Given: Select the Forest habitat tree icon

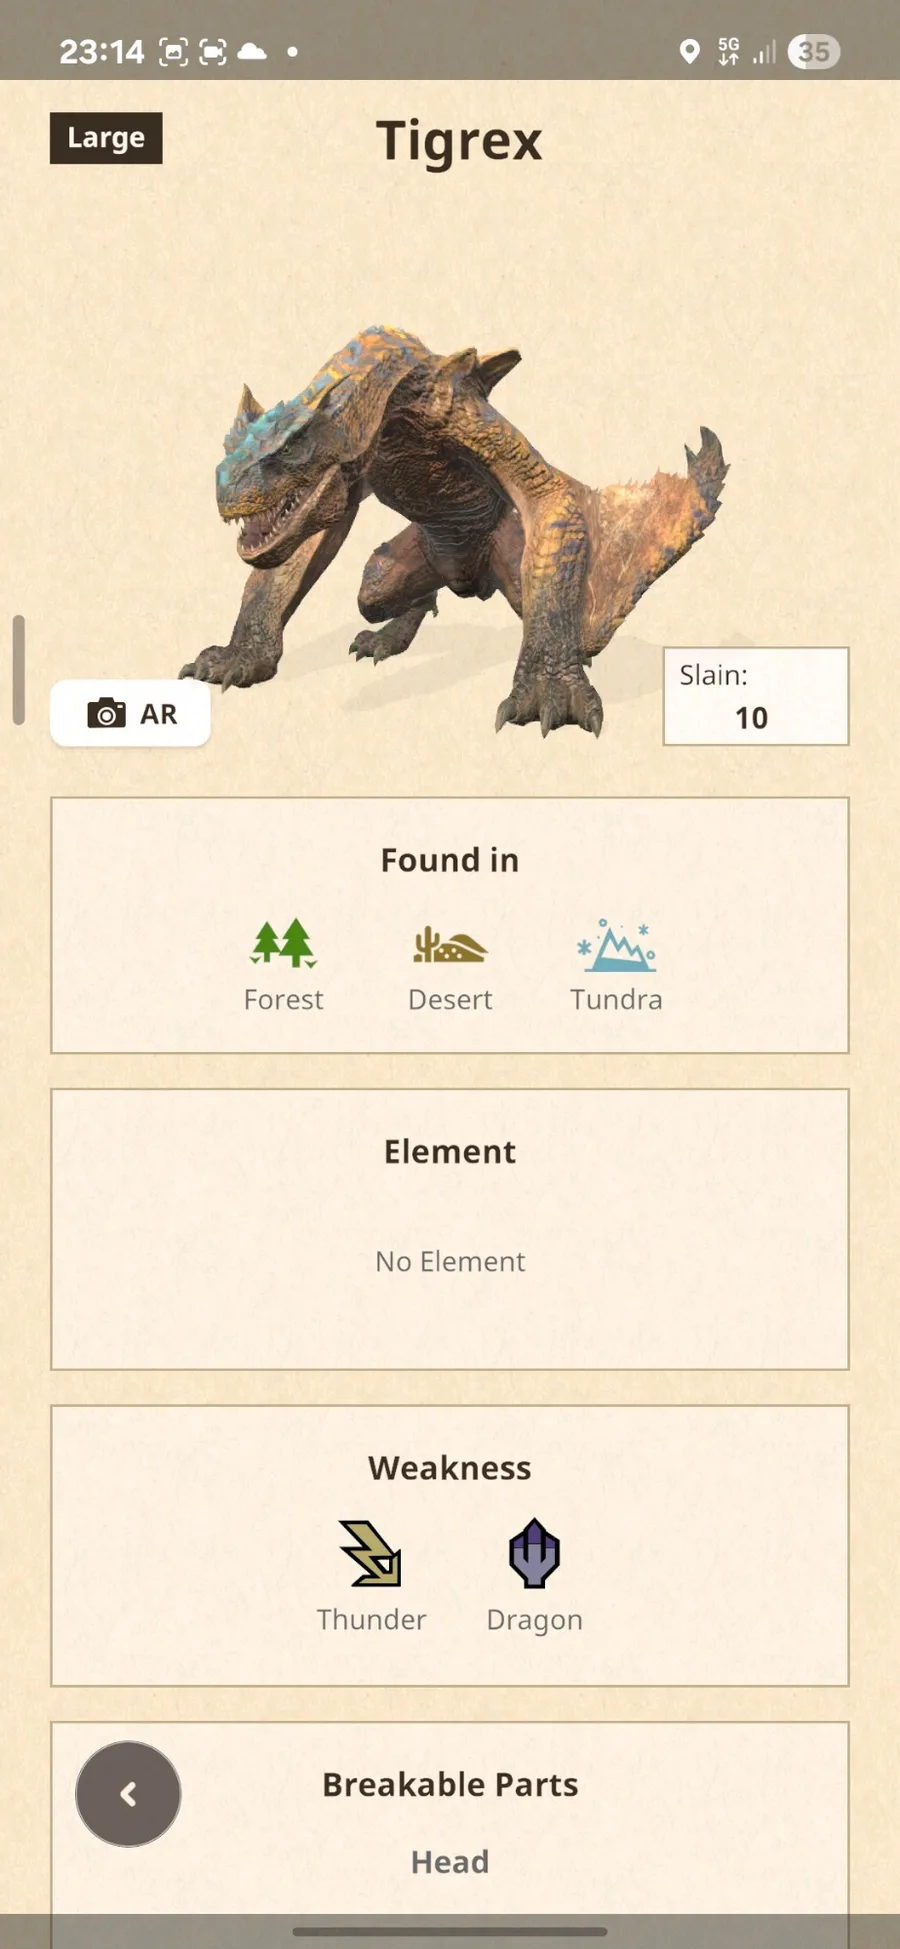Looking at the screenshot, I should (x=283, y=943).
